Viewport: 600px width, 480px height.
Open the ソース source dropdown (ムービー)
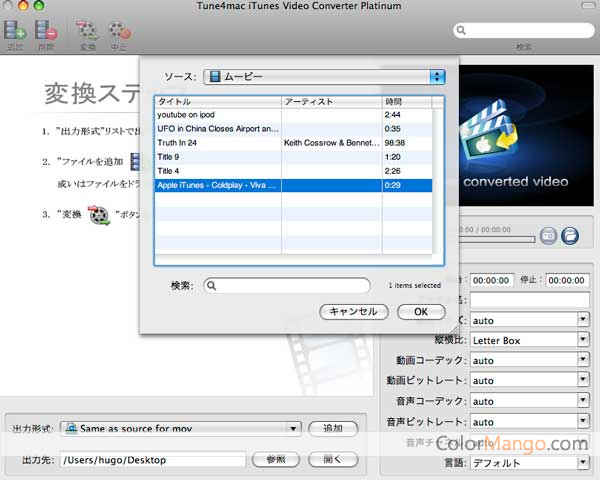[324, 77]
